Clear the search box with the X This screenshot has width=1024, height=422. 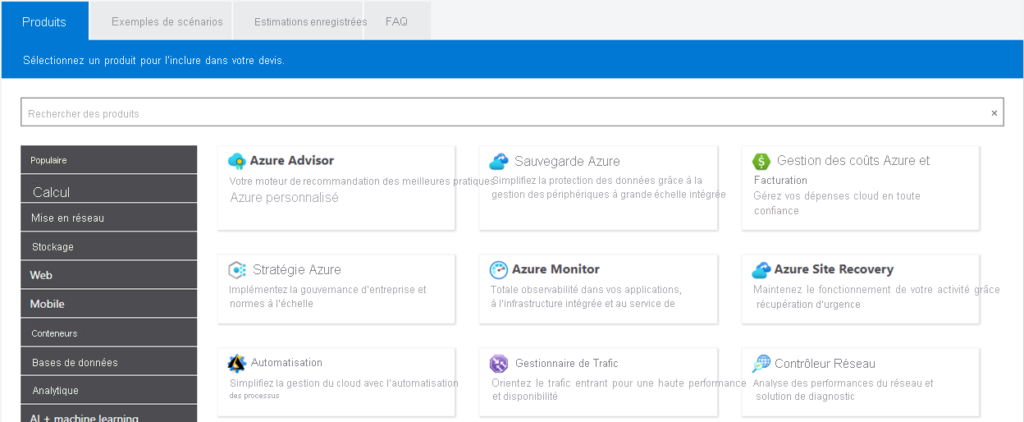tap(994, 113)
